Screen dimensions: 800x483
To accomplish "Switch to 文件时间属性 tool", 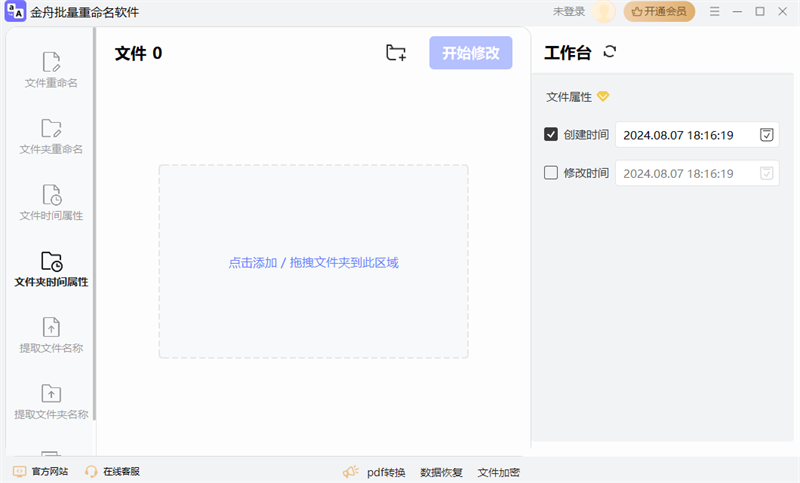I will pyautogui.click(x=51, y=203).
